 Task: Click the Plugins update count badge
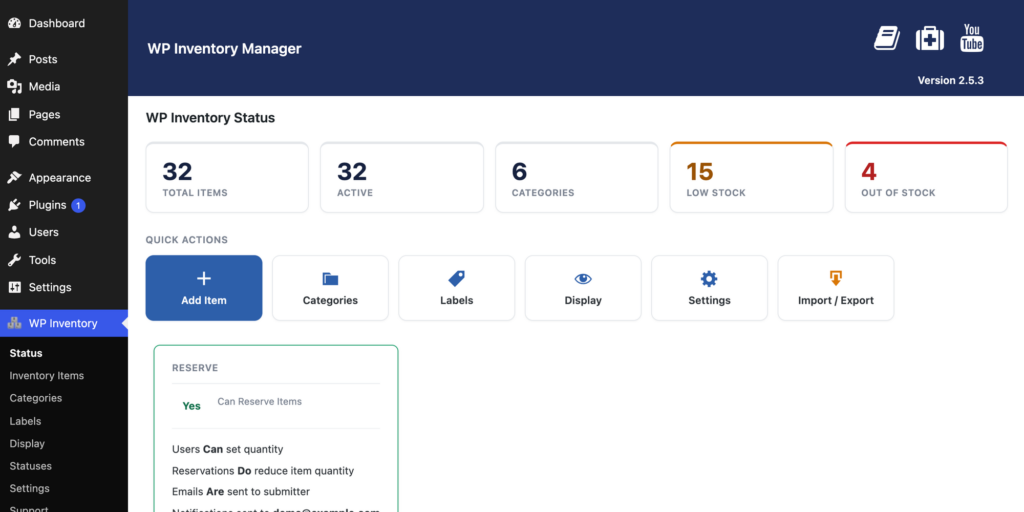point(78,205)
